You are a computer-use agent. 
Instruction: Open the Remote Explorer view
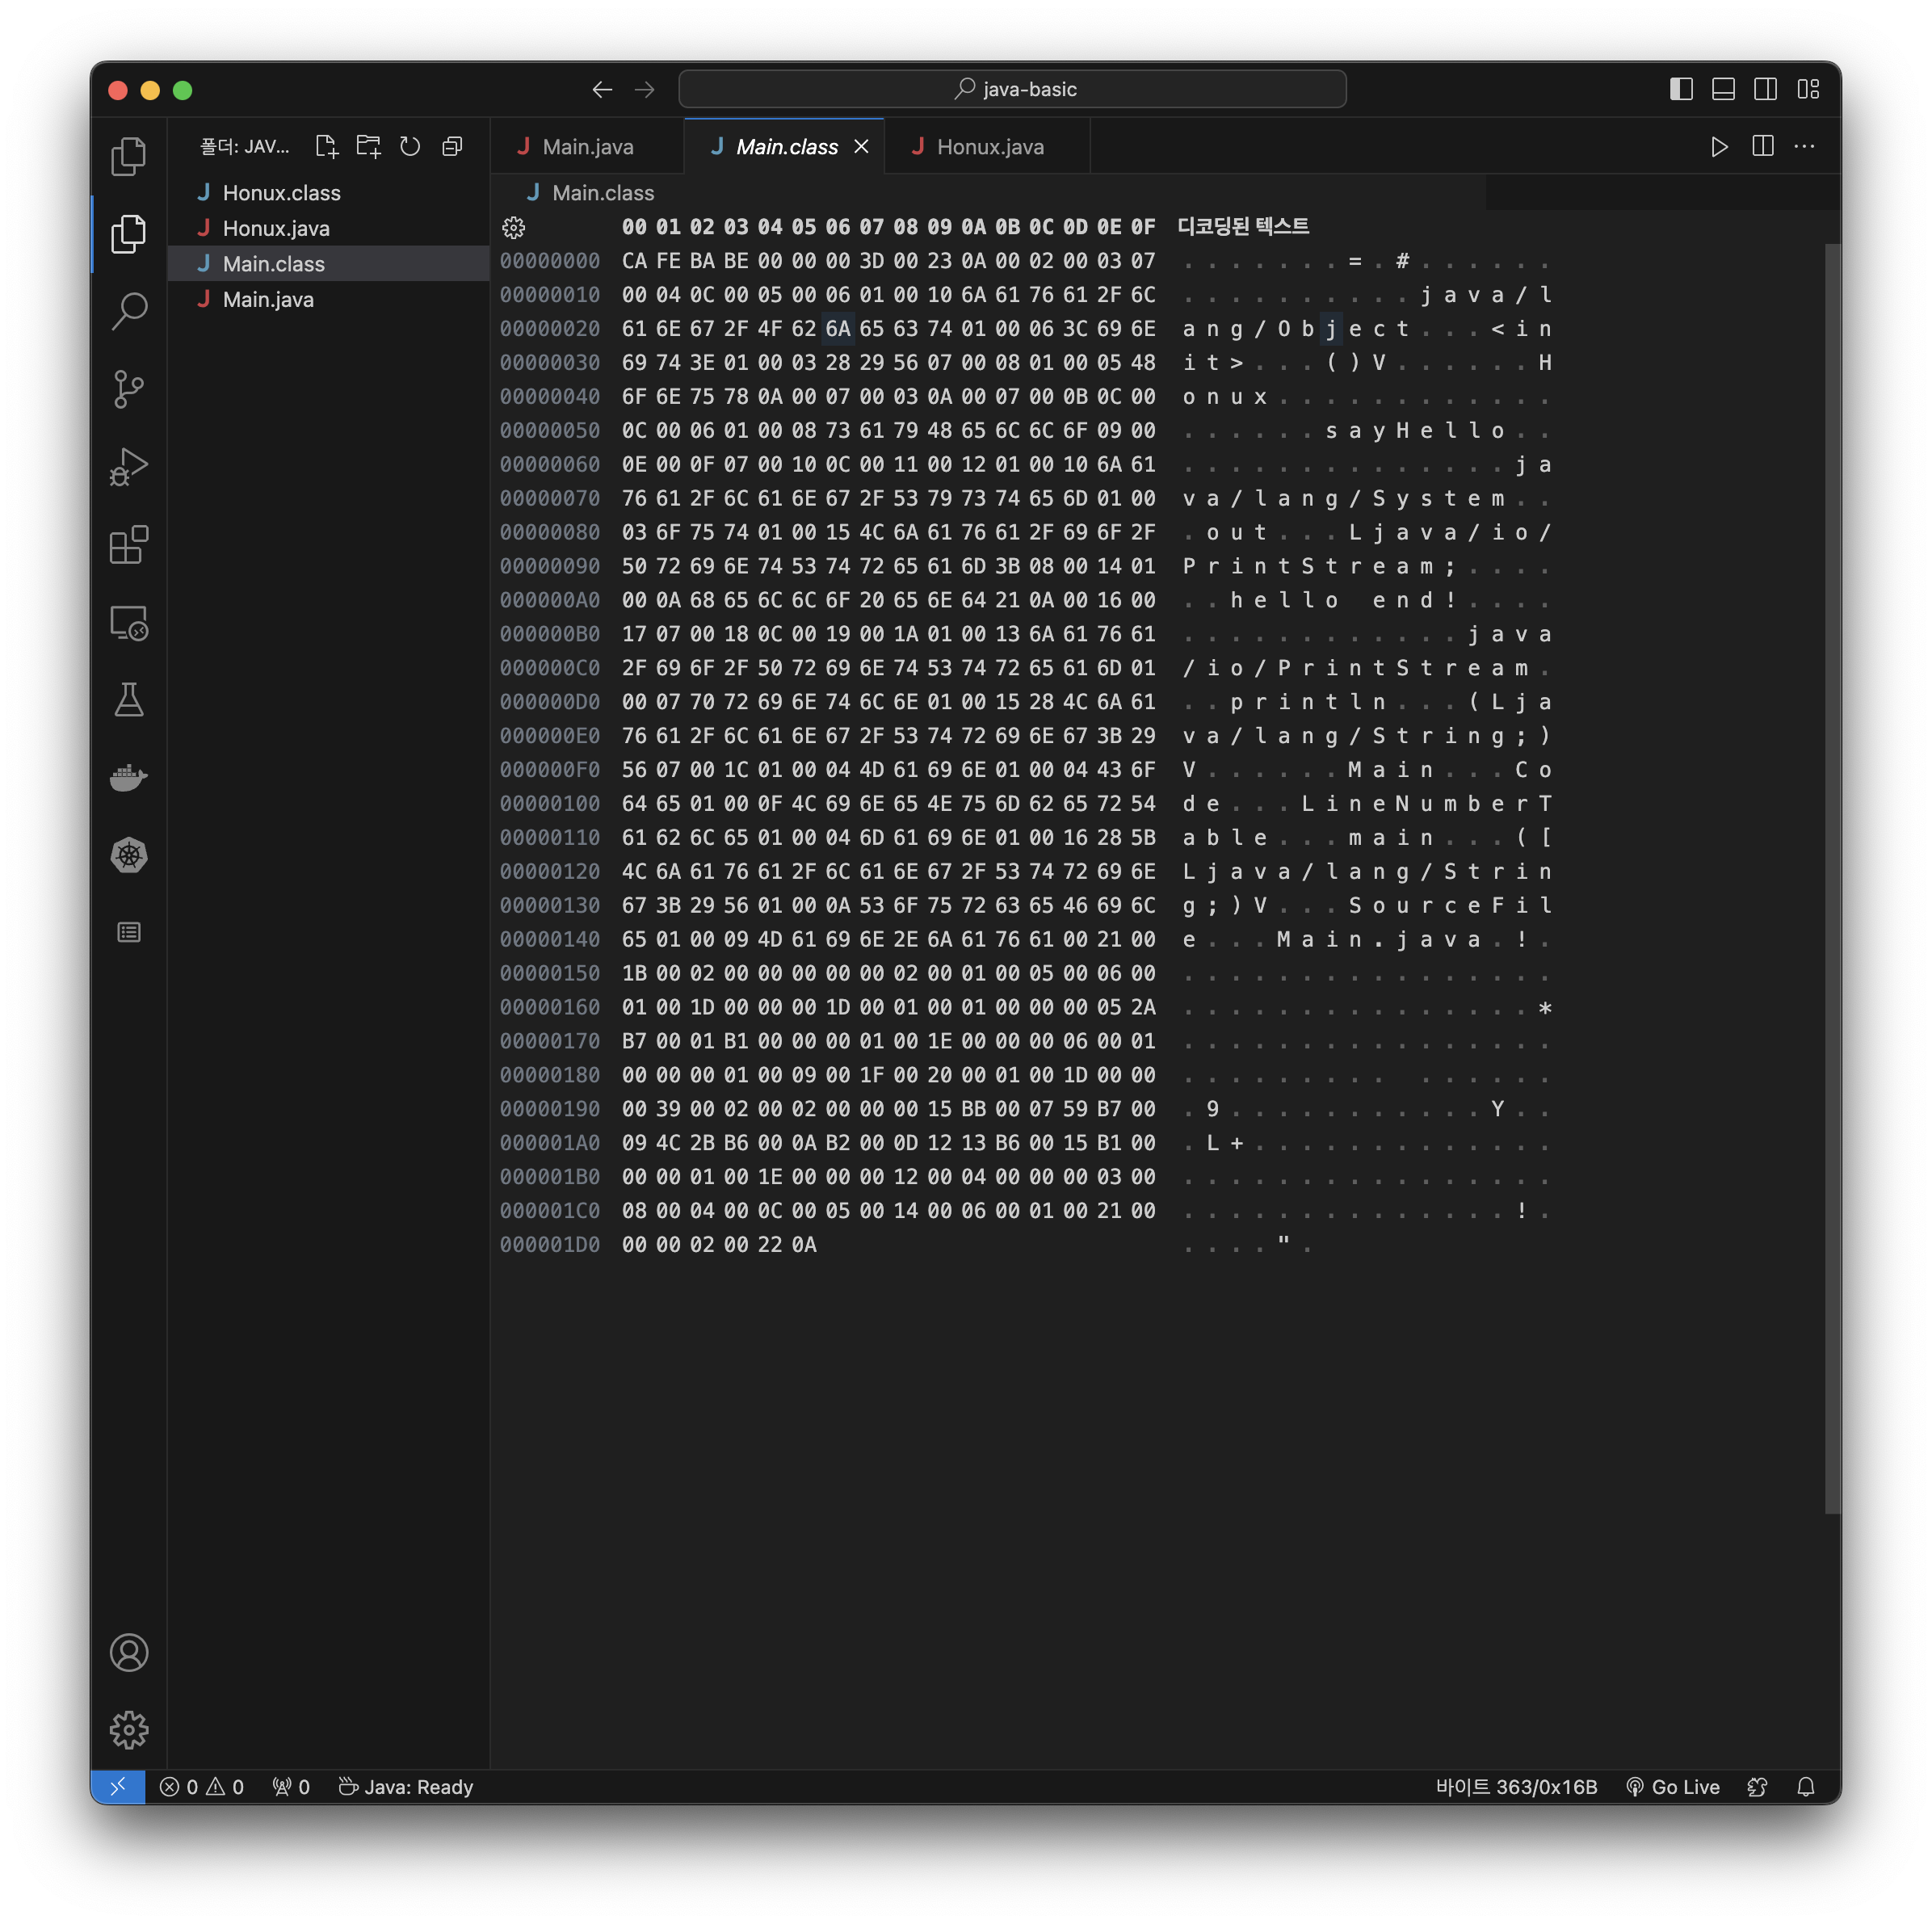[129, 623]
